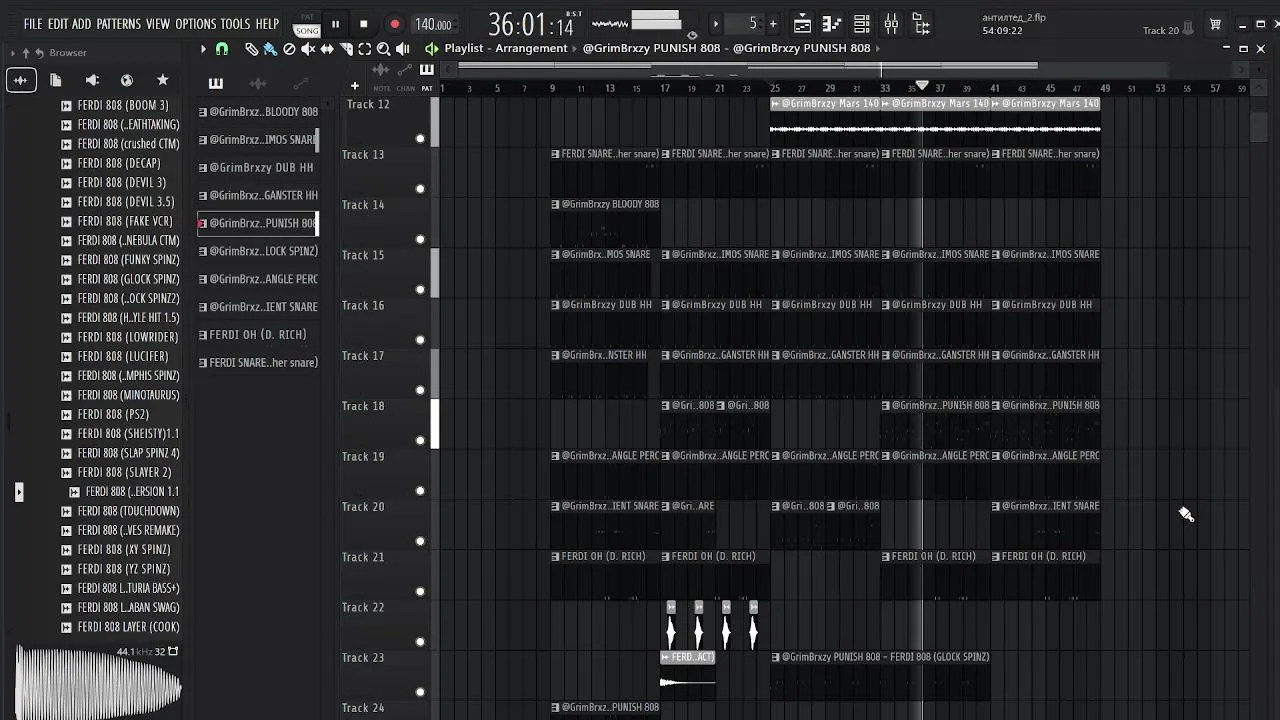Mute Track 18 using its toggle dot
Image resolution: width=1280 pixels, height=720 pixels.
coord(420,440)
